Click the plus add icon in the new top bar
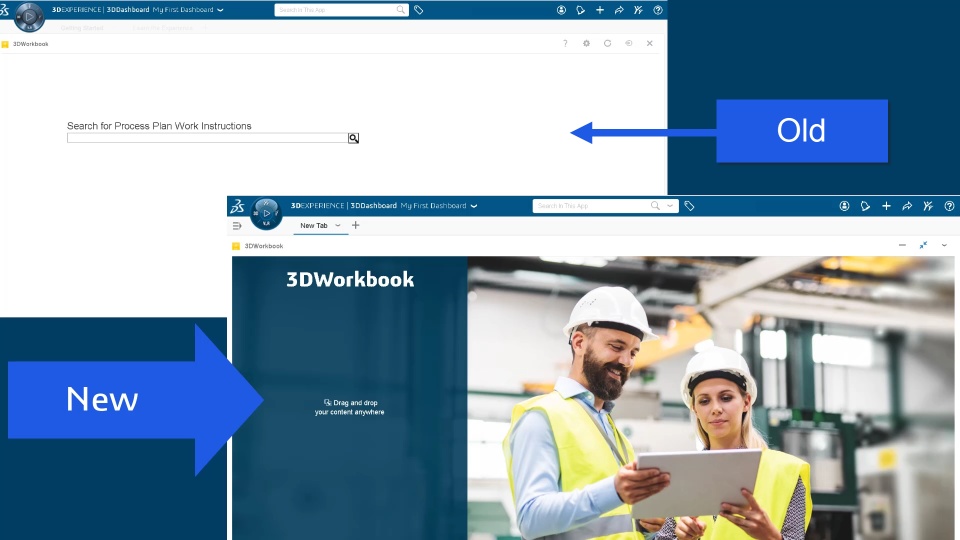Image resolution: width=960 pixels, height=540 pixels. click(886, 206)
